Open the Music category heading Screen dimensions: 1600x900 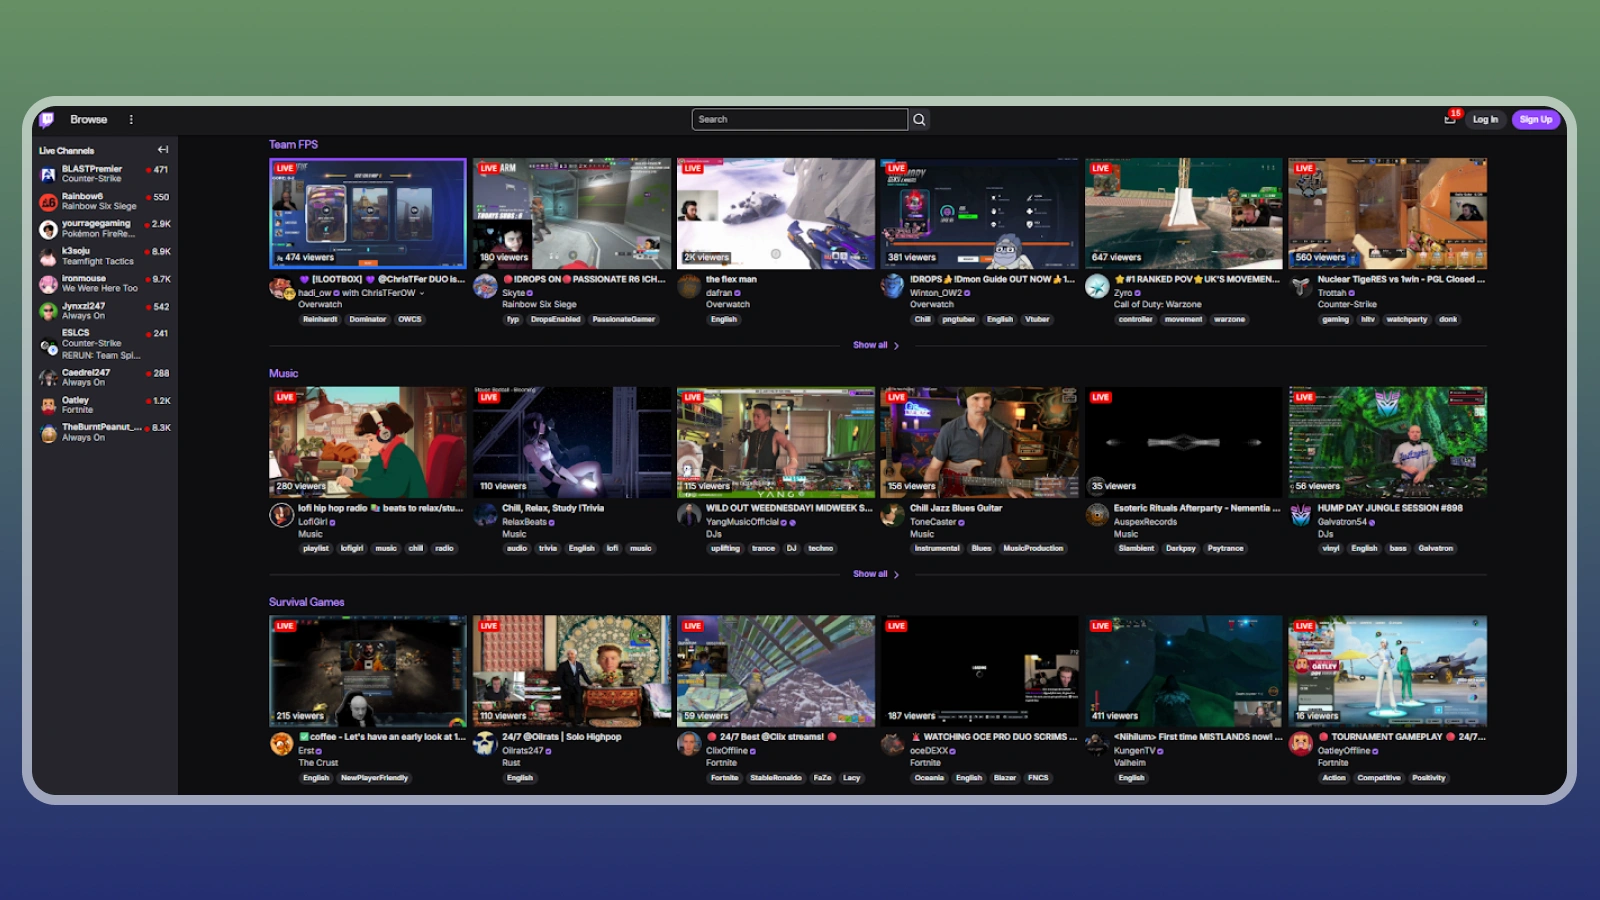[x=283, y=374]
